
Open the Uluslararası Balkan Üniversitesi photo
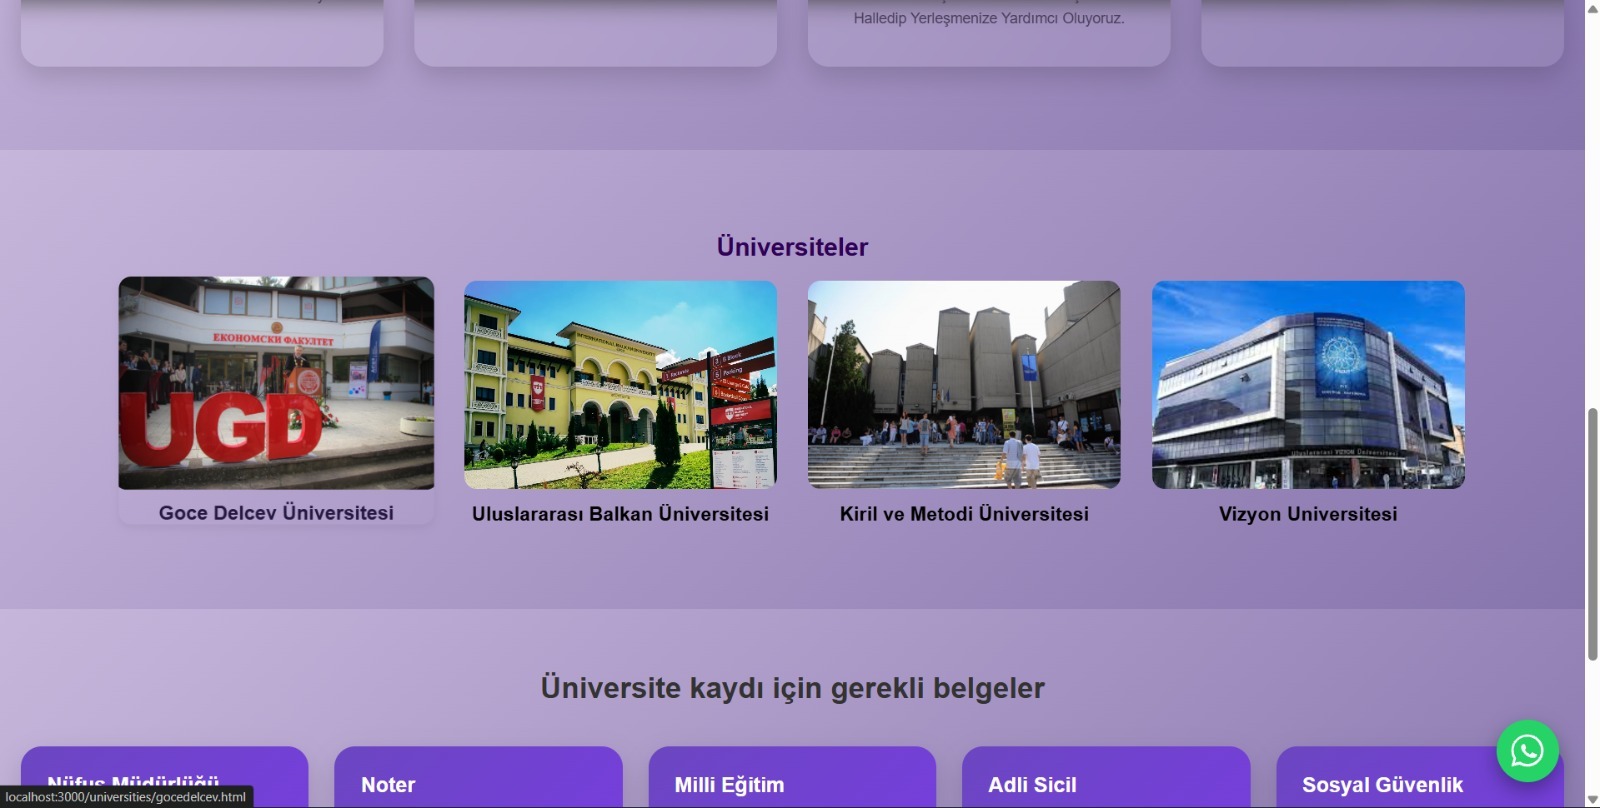pyautogui.click(x=620, y=385)
